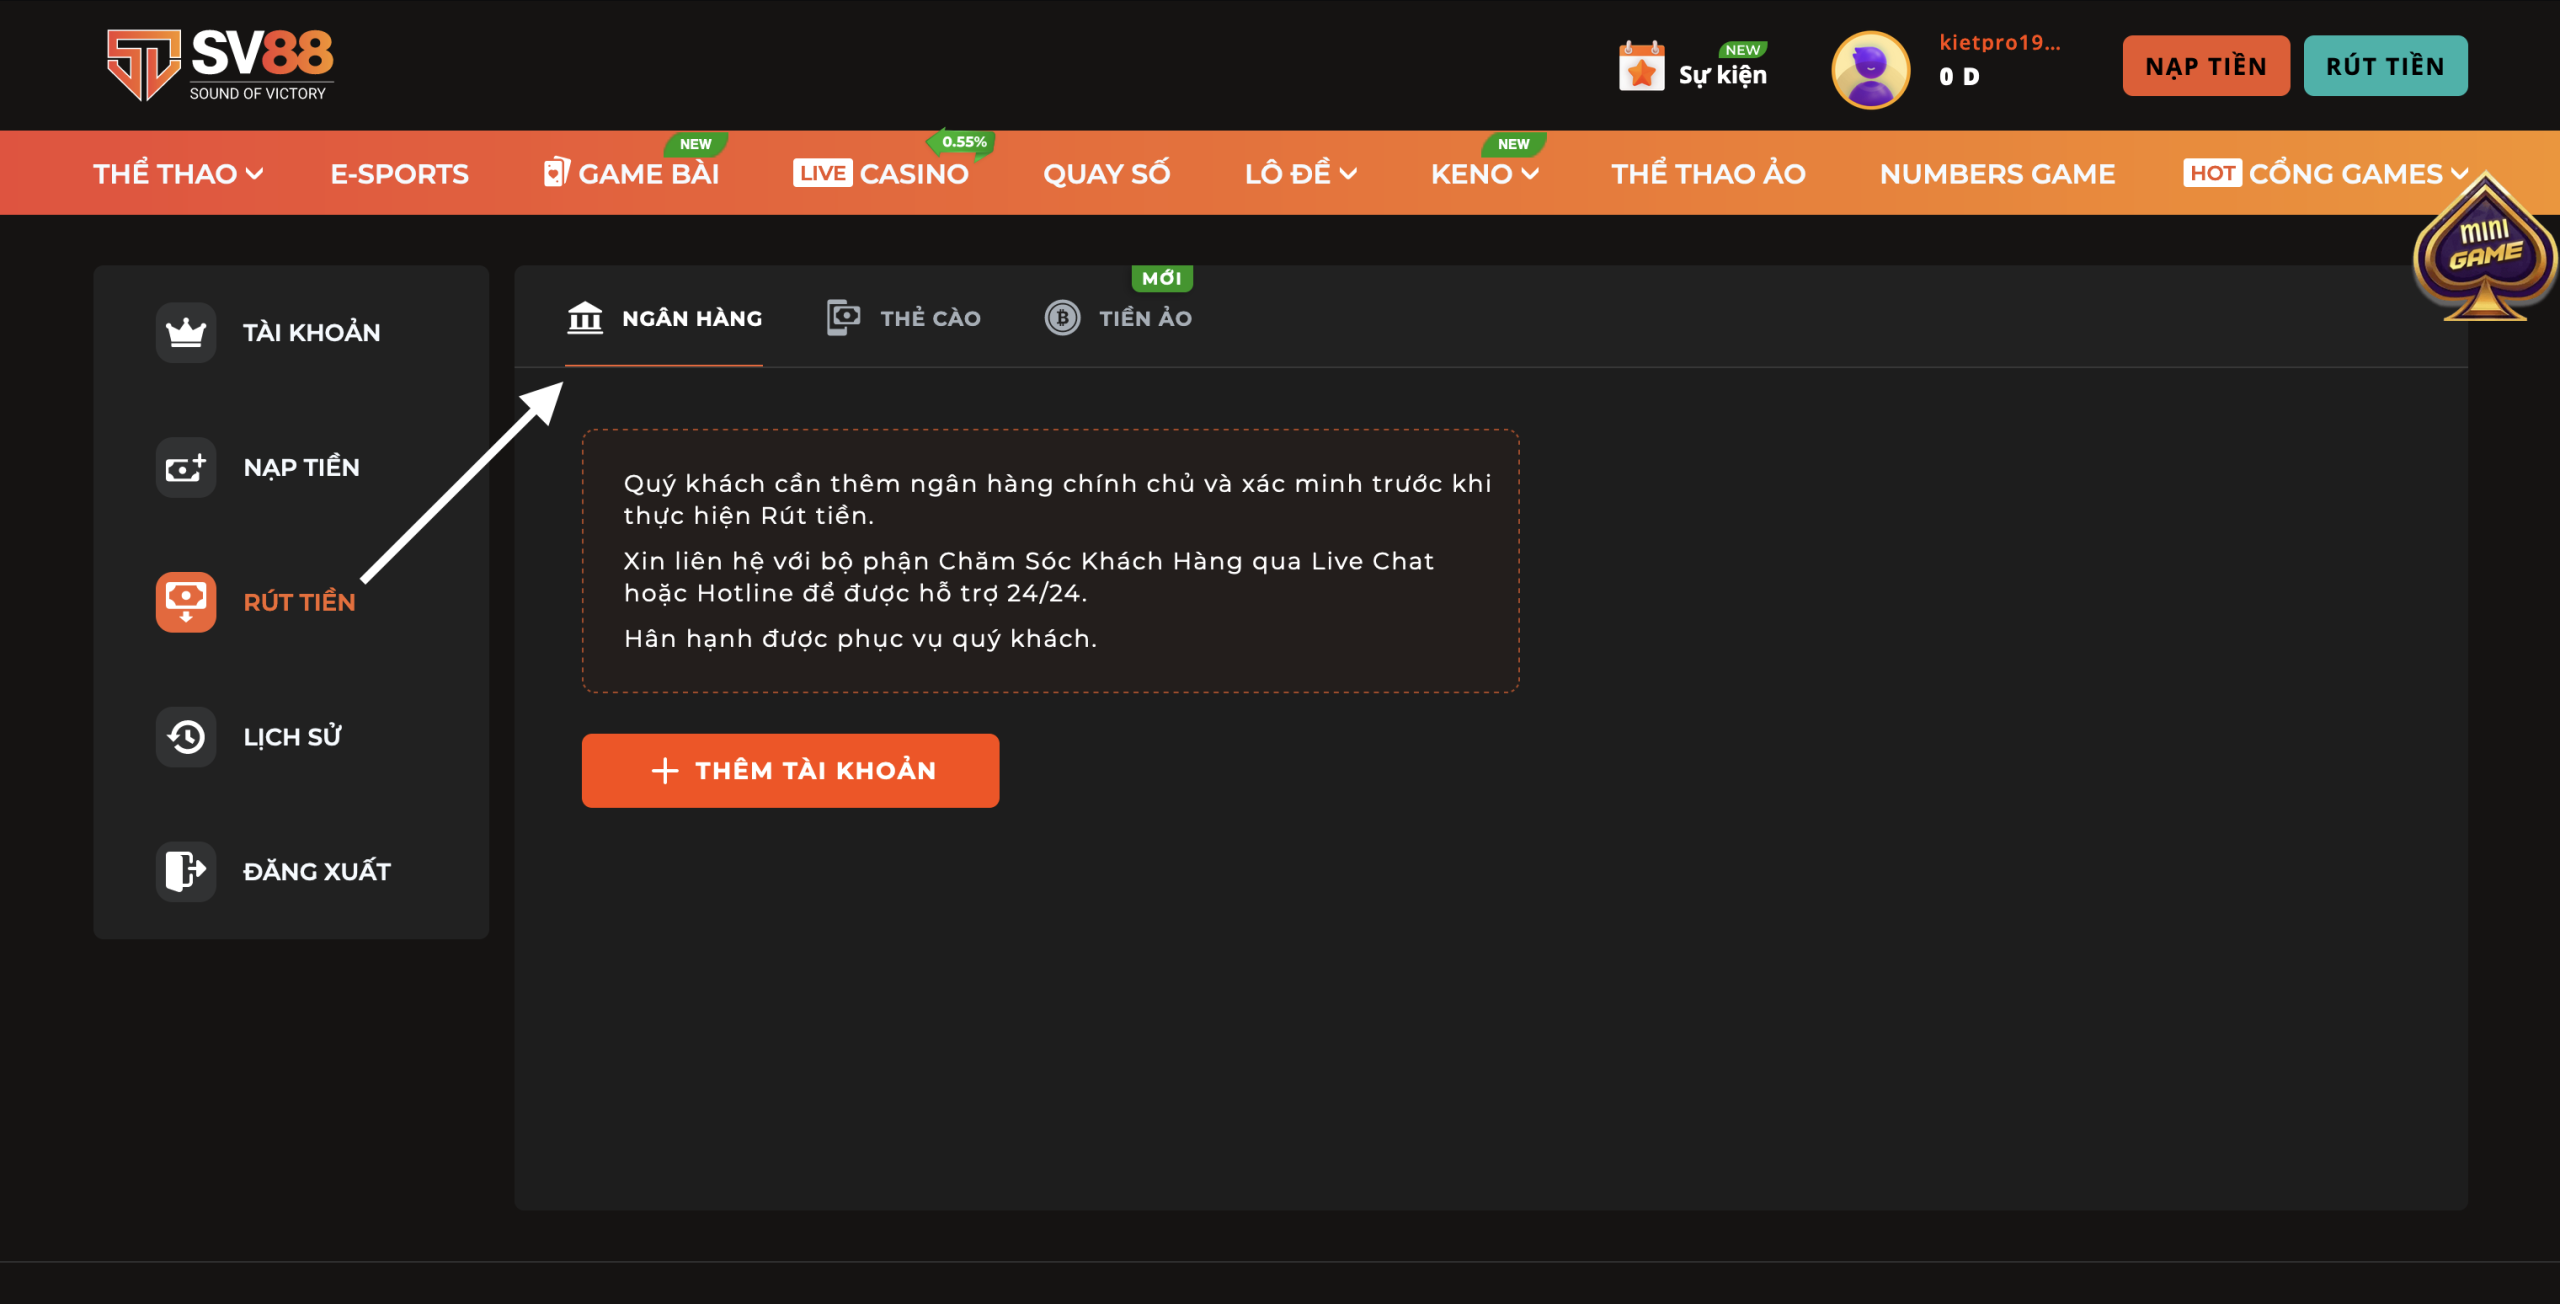This screenshot has height=1304, width=2560.
Task: Click the Bitcoin coin icon for Tiền Ảo
Action: pos(1062,318)
